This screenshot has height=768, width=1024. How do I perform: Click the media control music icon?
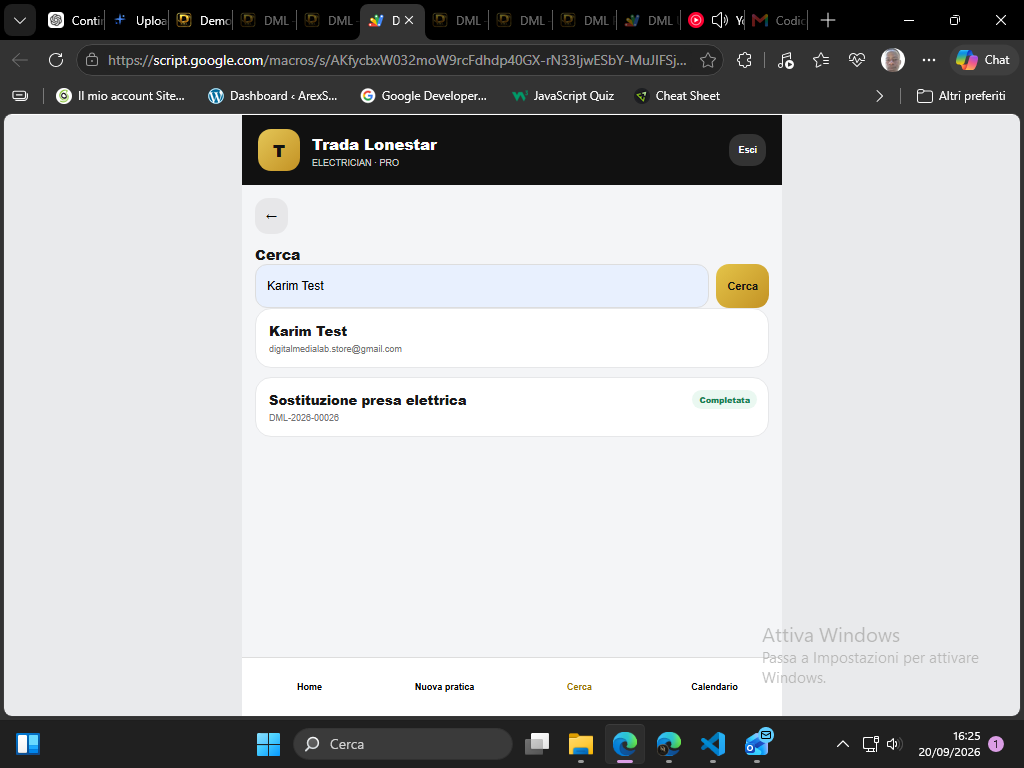click(x=786, y=60)
